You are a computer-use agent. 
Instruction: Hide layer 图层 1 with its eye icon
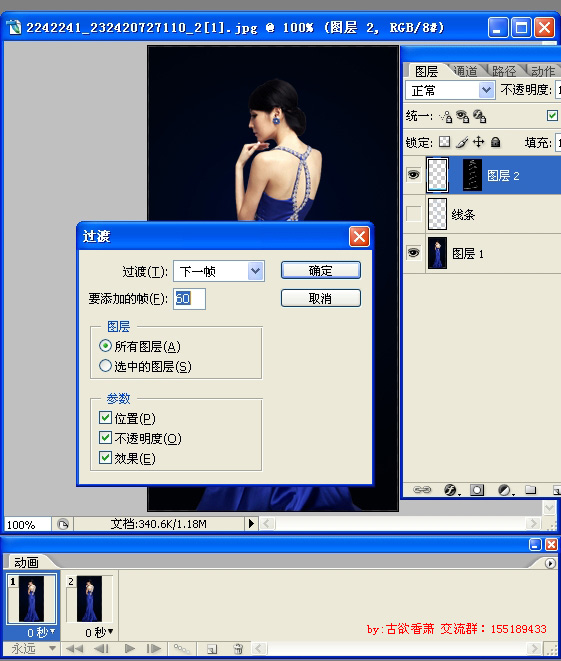tap(413, 253)
